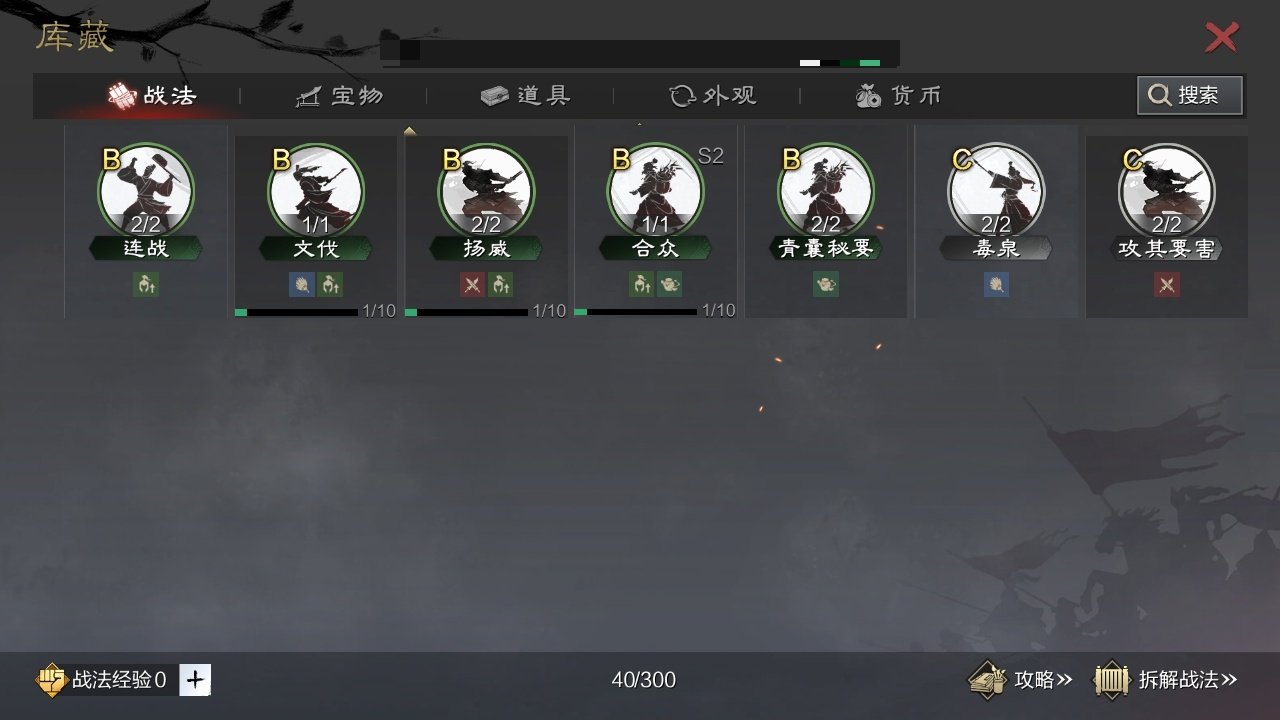Image resolution: width=1280 pixels, height=720 pixels.
Task: Click the 文伐 progress bar 1/10
Action: click(315, 311)
